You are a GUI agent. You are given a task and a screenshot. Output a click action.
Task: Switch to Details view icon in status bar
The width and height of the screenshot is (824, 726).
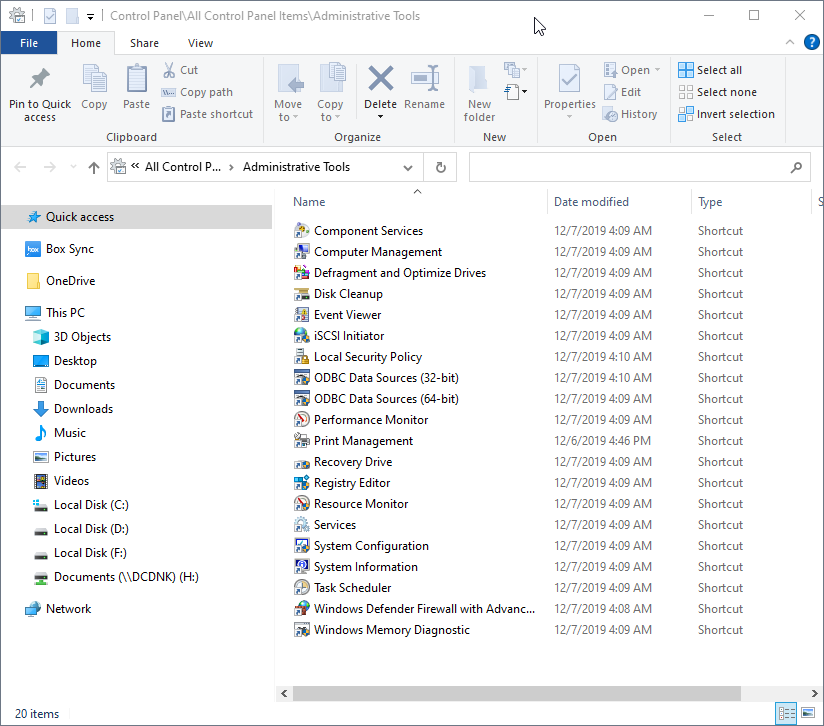point(786,713)
